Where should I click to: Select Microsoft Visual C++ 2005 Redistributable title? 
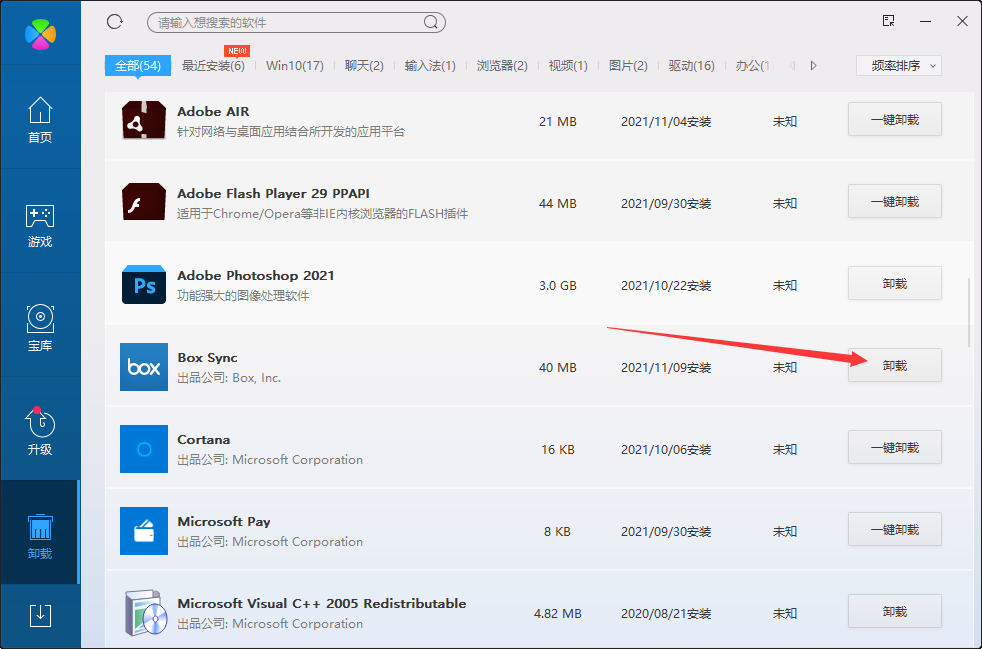321,604
